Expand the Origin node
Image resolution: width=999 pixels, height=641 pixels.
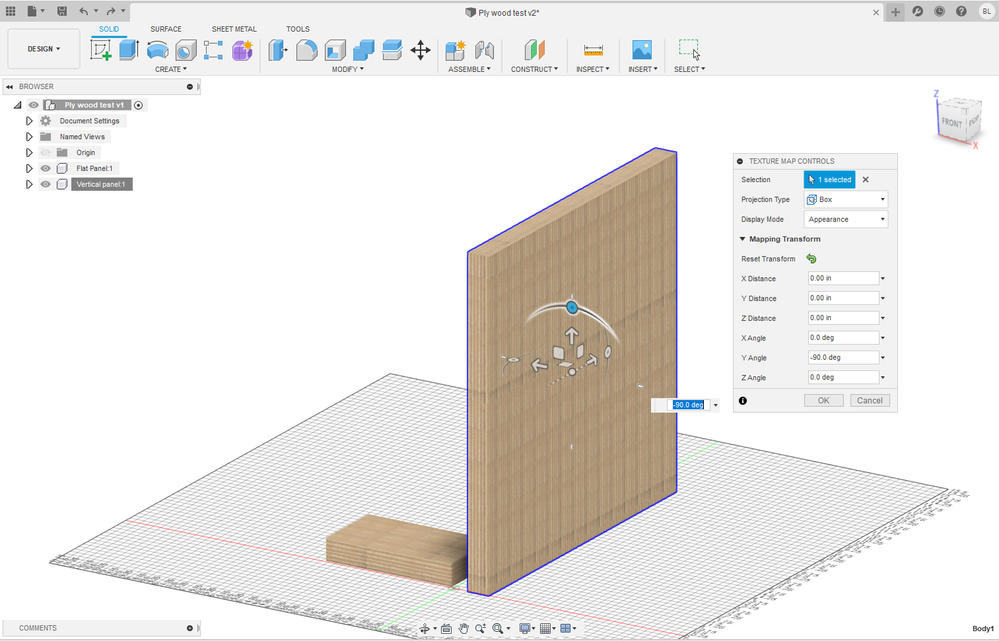tap(29, 153)
